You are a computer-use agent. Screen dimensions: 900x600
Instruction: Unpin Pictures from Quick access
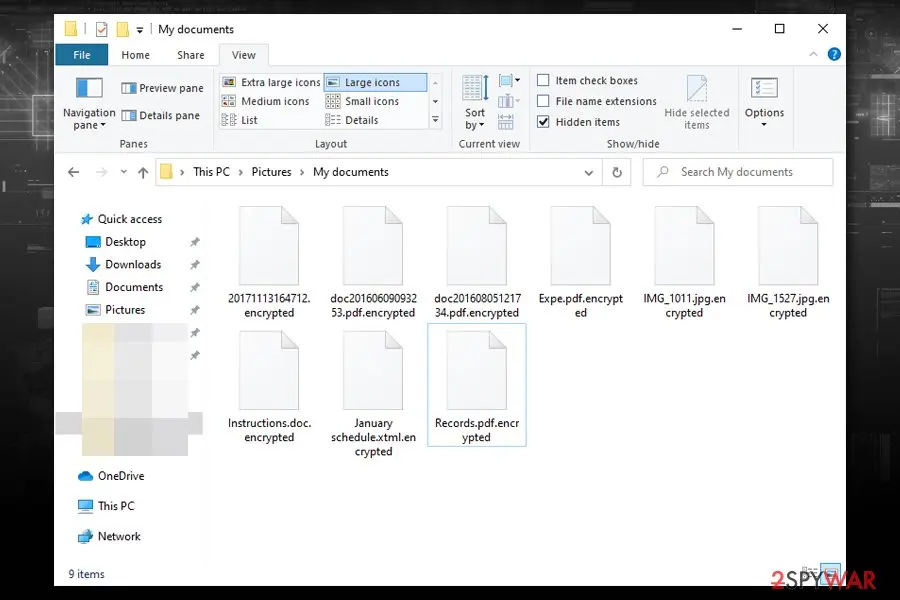click(x=195, y=310)
